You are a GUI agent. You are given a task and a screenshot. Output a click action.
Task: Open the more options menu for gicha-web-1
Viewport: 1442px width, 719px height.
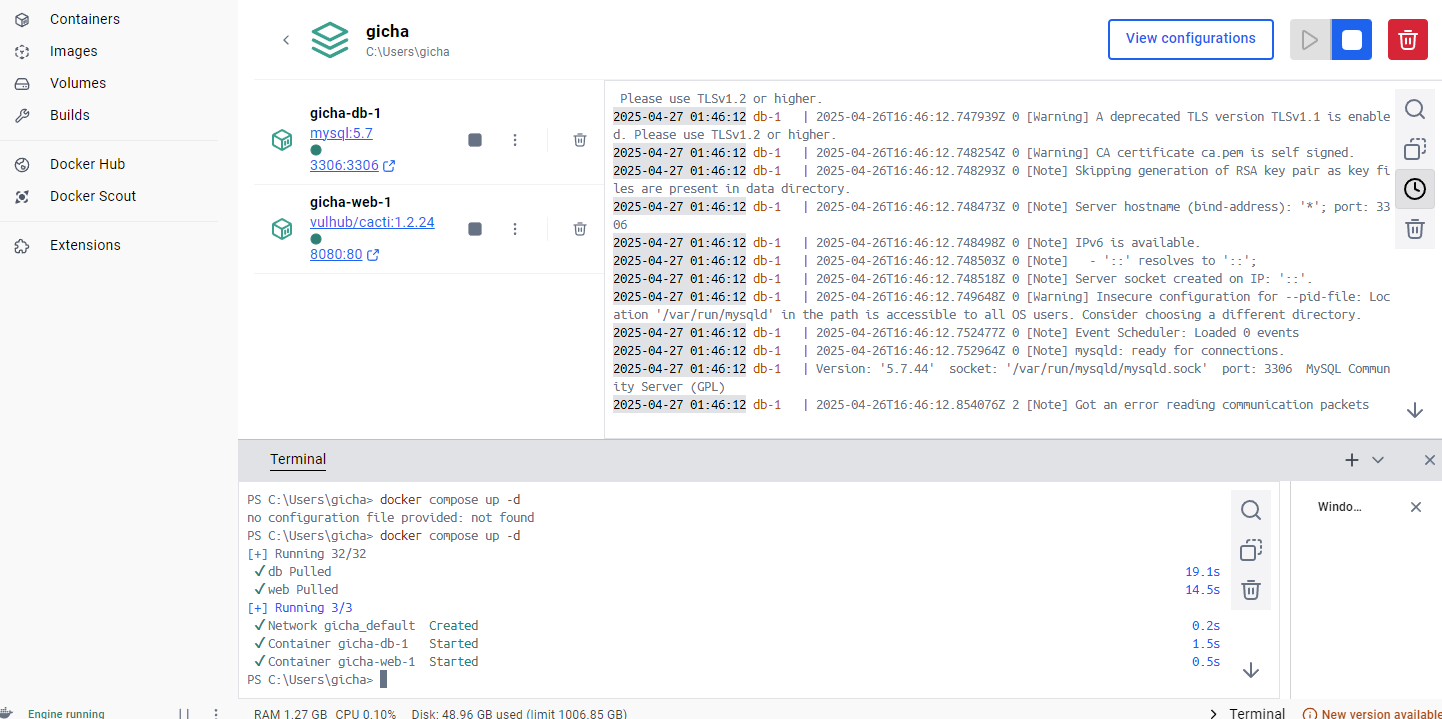[x=515, y=229]
